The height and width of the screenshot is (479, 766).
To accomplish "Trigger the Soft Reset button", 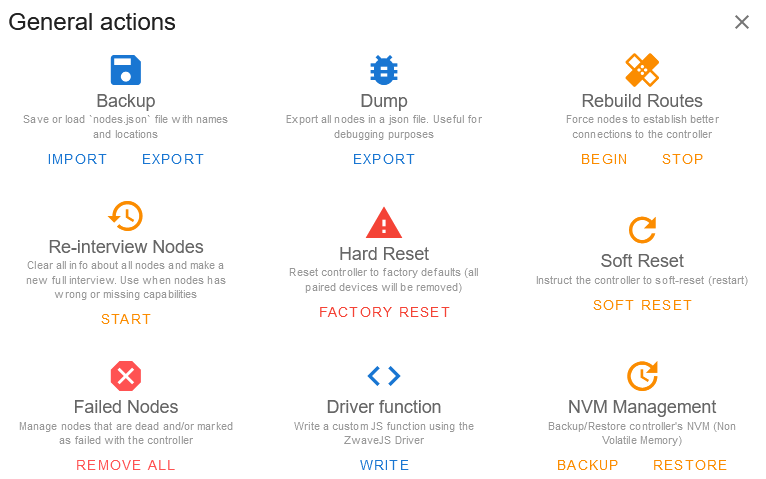I will coord(642,305).
